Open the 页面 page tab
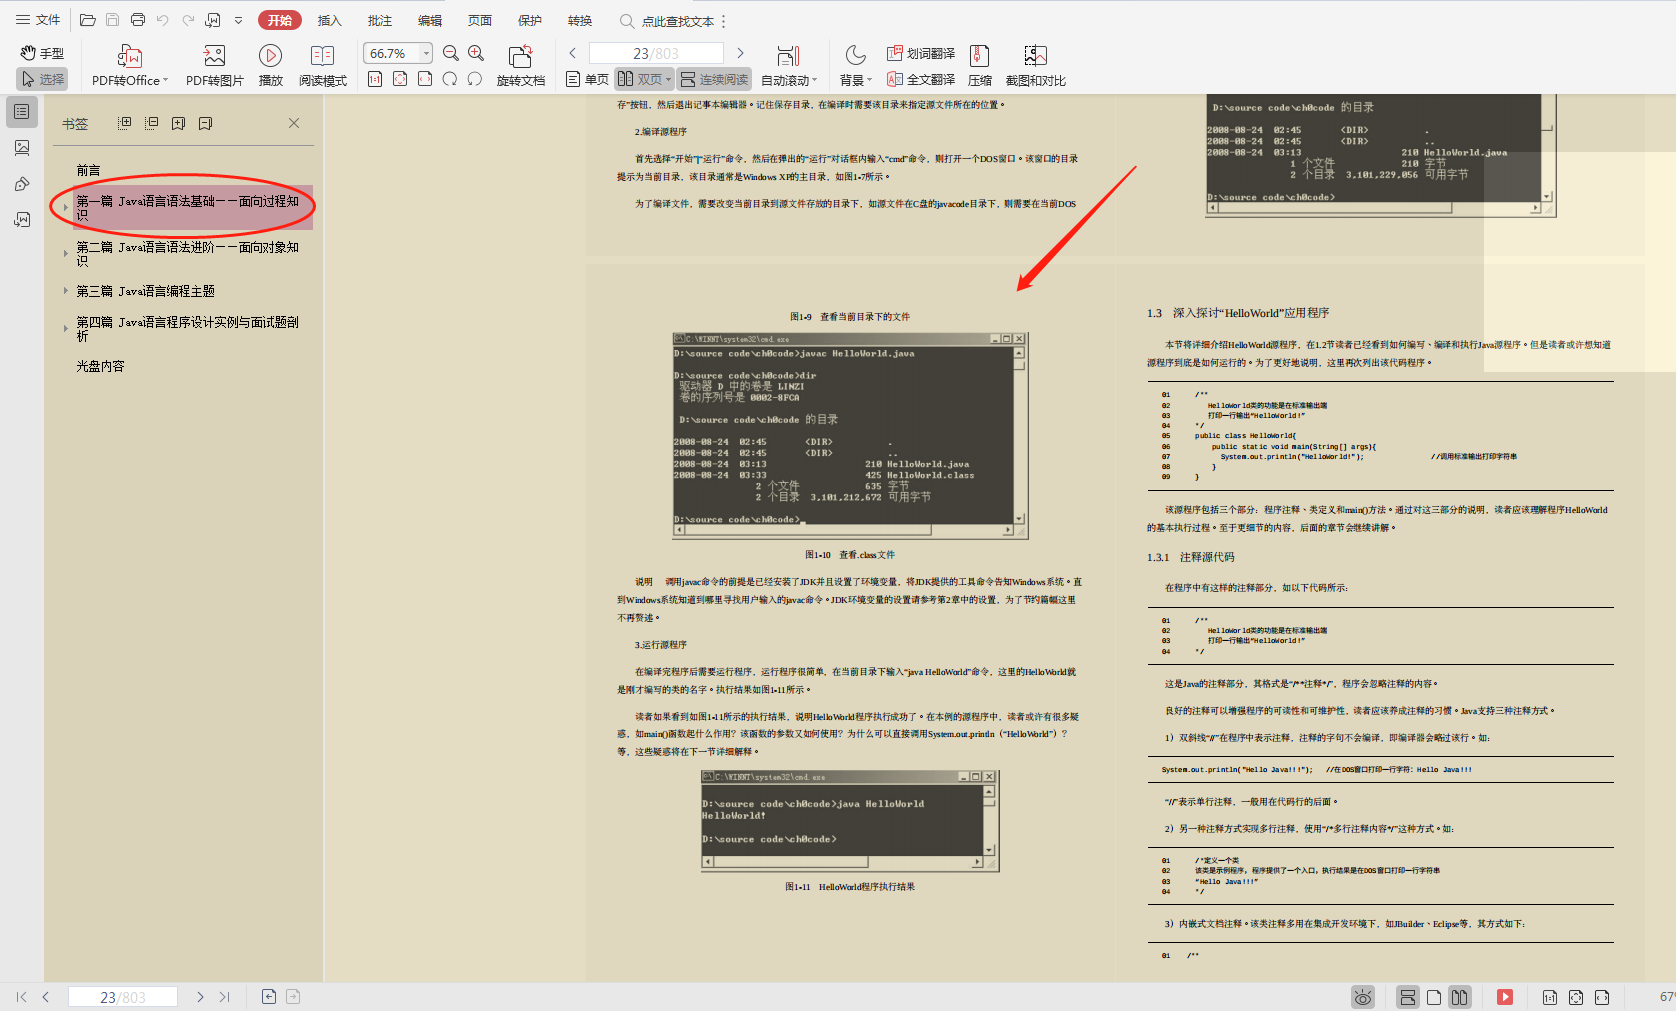1676x1011 pixels. pos(480,20)
